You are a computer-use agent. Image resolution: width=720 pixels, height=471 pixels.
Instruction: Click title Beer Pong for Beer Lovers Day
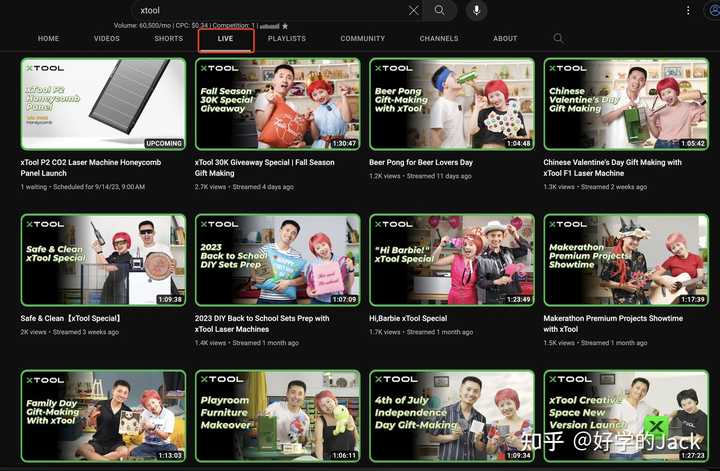pyautogui.click(x=421, y=162)
